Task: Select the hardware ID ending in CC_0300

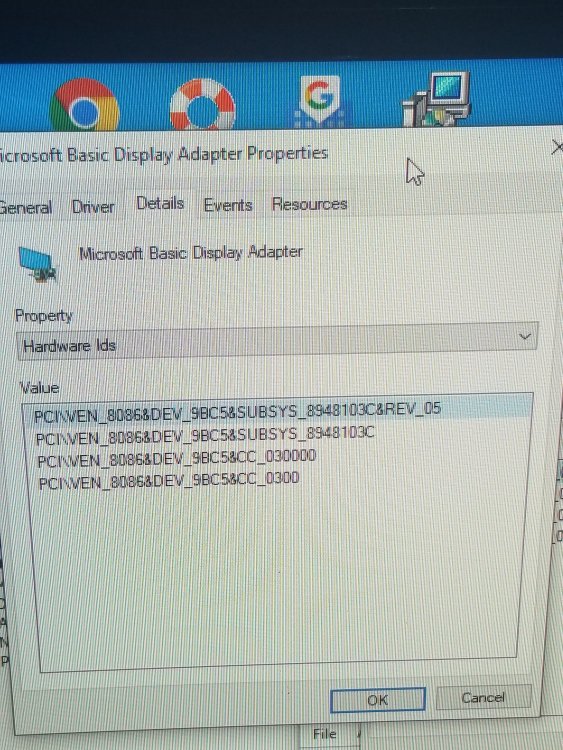Action: (x=169, y=480)
